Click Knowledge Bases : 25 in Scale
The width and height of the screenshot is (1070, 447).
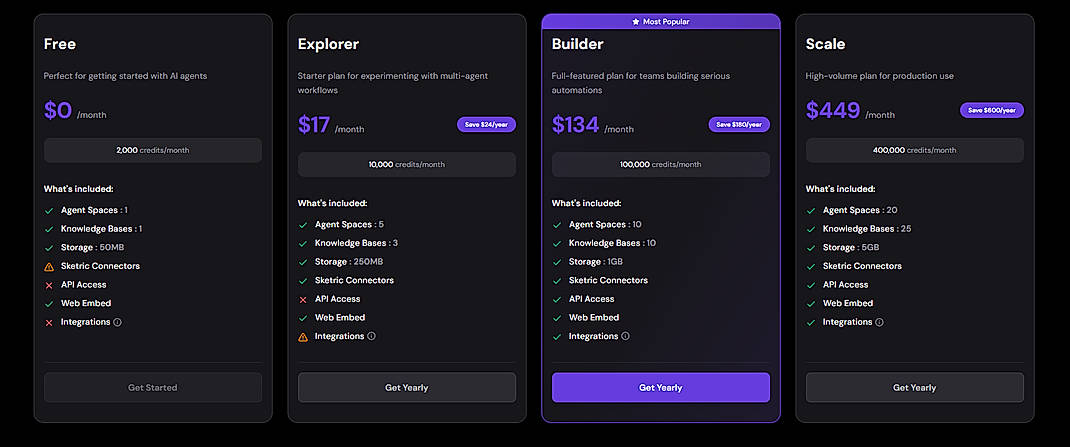(x=867, y=229)
